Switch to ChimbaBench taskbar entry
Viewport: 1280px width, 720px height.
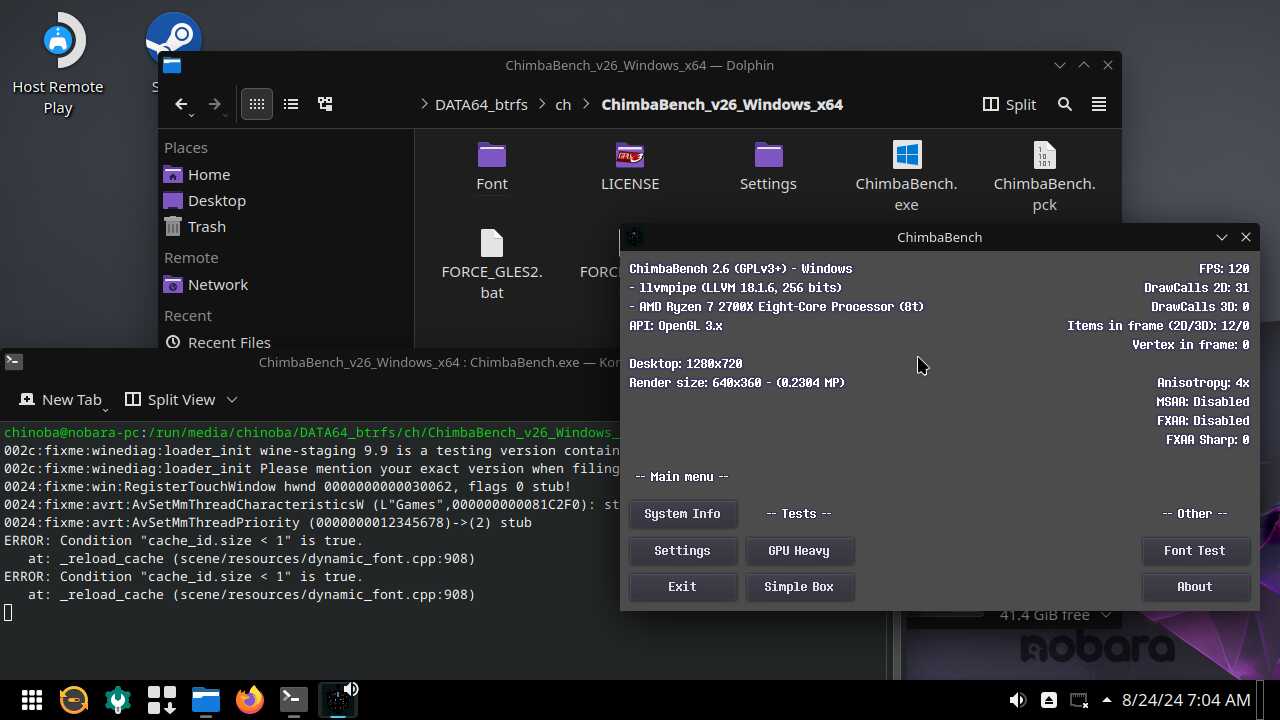click(x=338, y=700)
